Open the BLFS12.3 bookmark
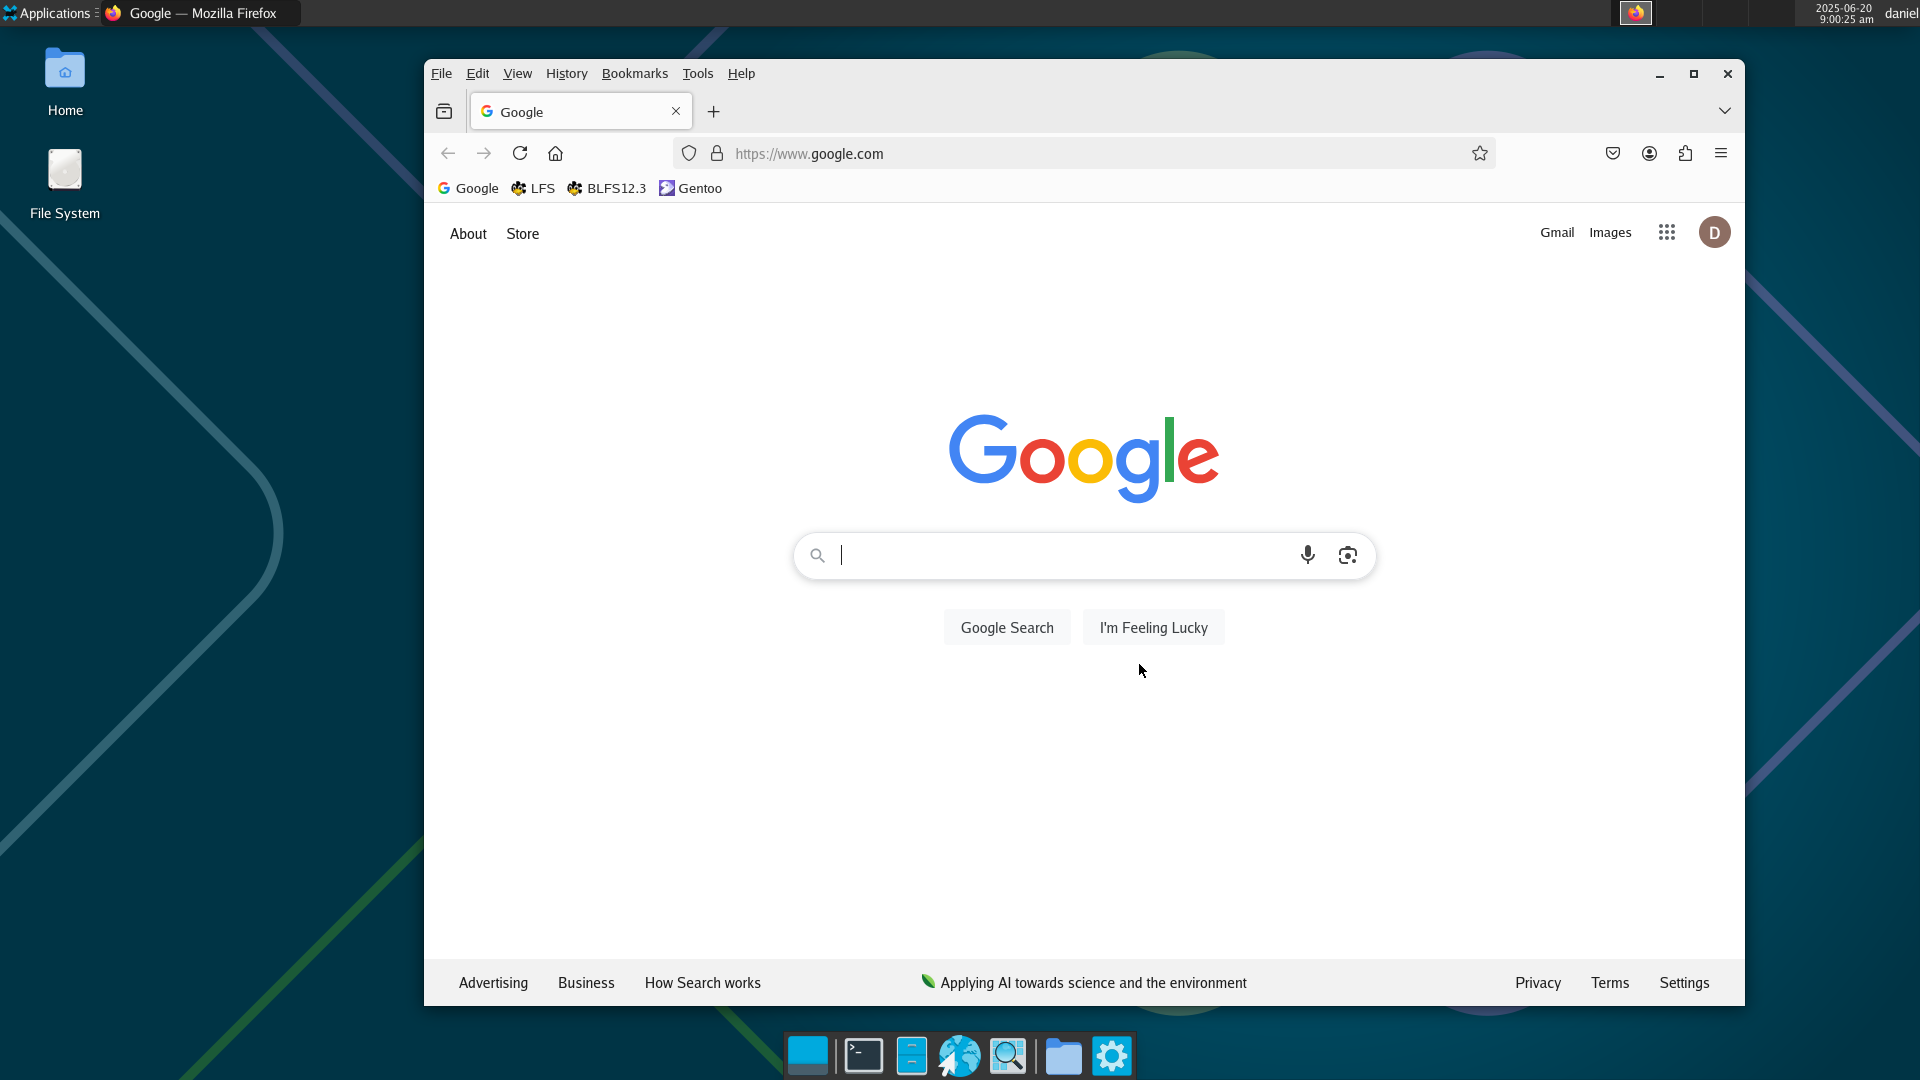1920x1080 pixels. coord(607,188)
